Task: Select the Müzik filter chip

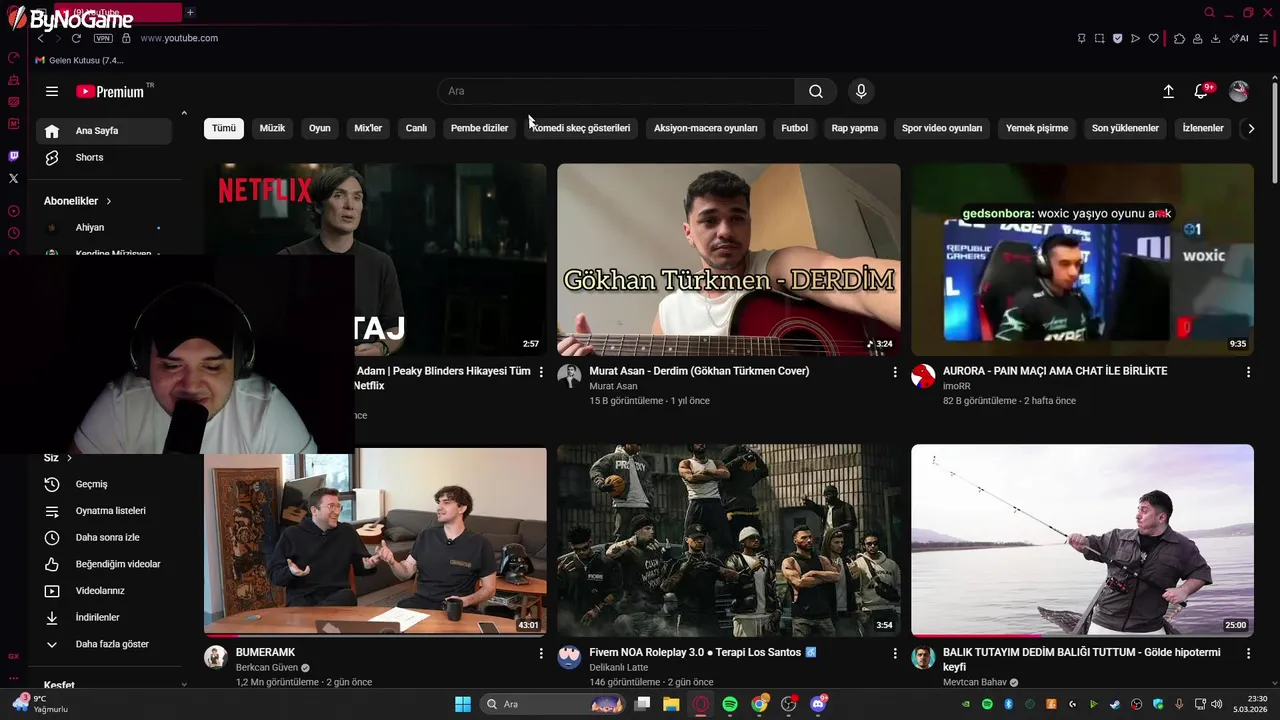Action: (x=272, y=128)
